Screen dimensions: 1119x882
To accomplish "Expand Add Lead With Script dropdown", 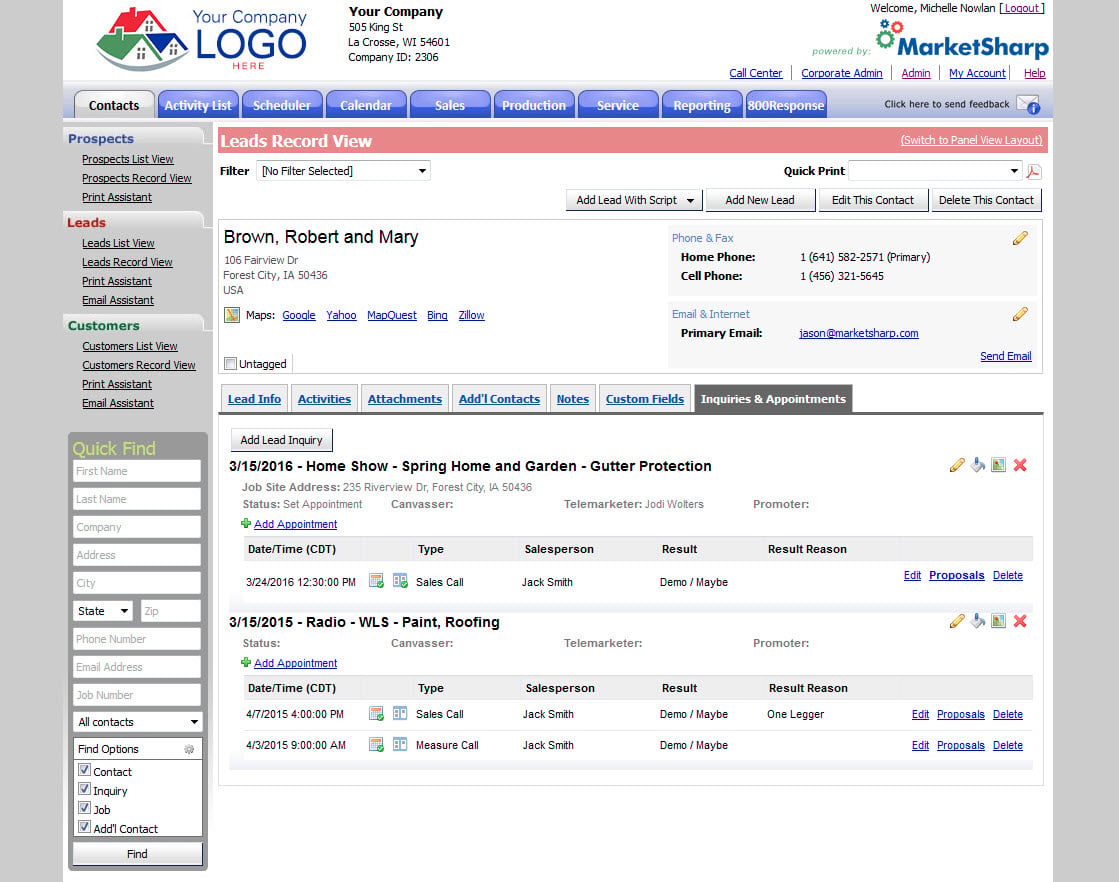I will (690, 201).
